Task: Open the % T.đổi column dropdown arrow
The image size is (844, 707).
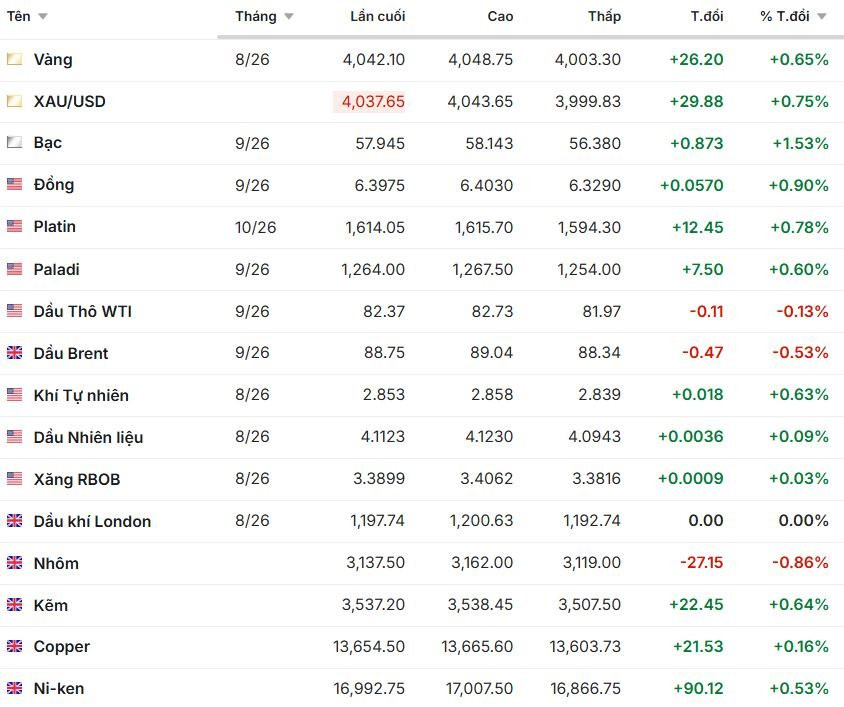Action: click(x=822, y=17)
